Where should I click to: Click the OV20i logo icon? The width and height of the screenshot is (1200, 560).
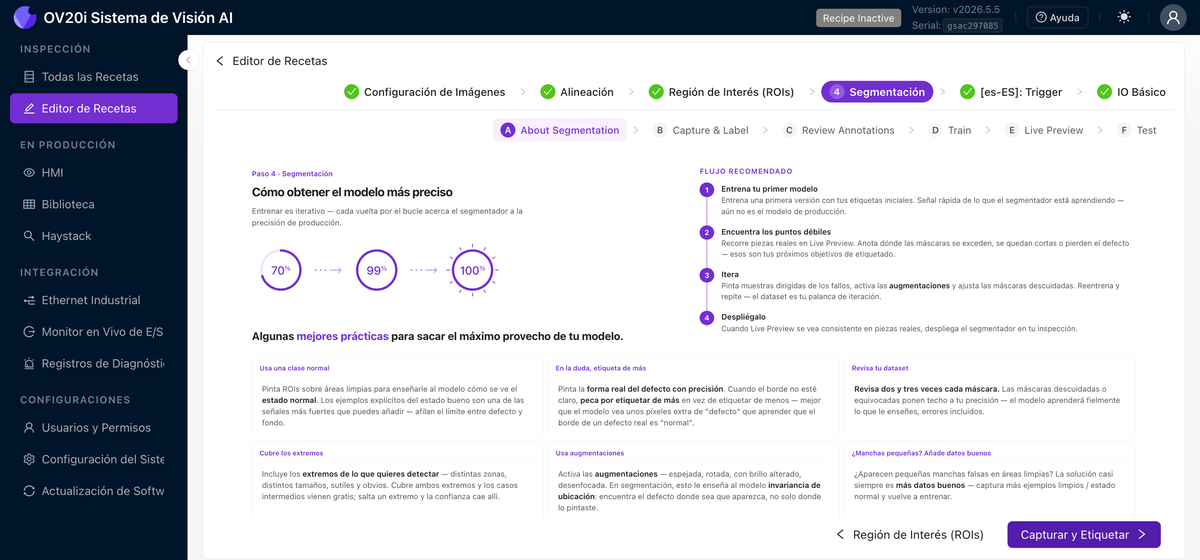pyautogui.click(x=25, y=18)
